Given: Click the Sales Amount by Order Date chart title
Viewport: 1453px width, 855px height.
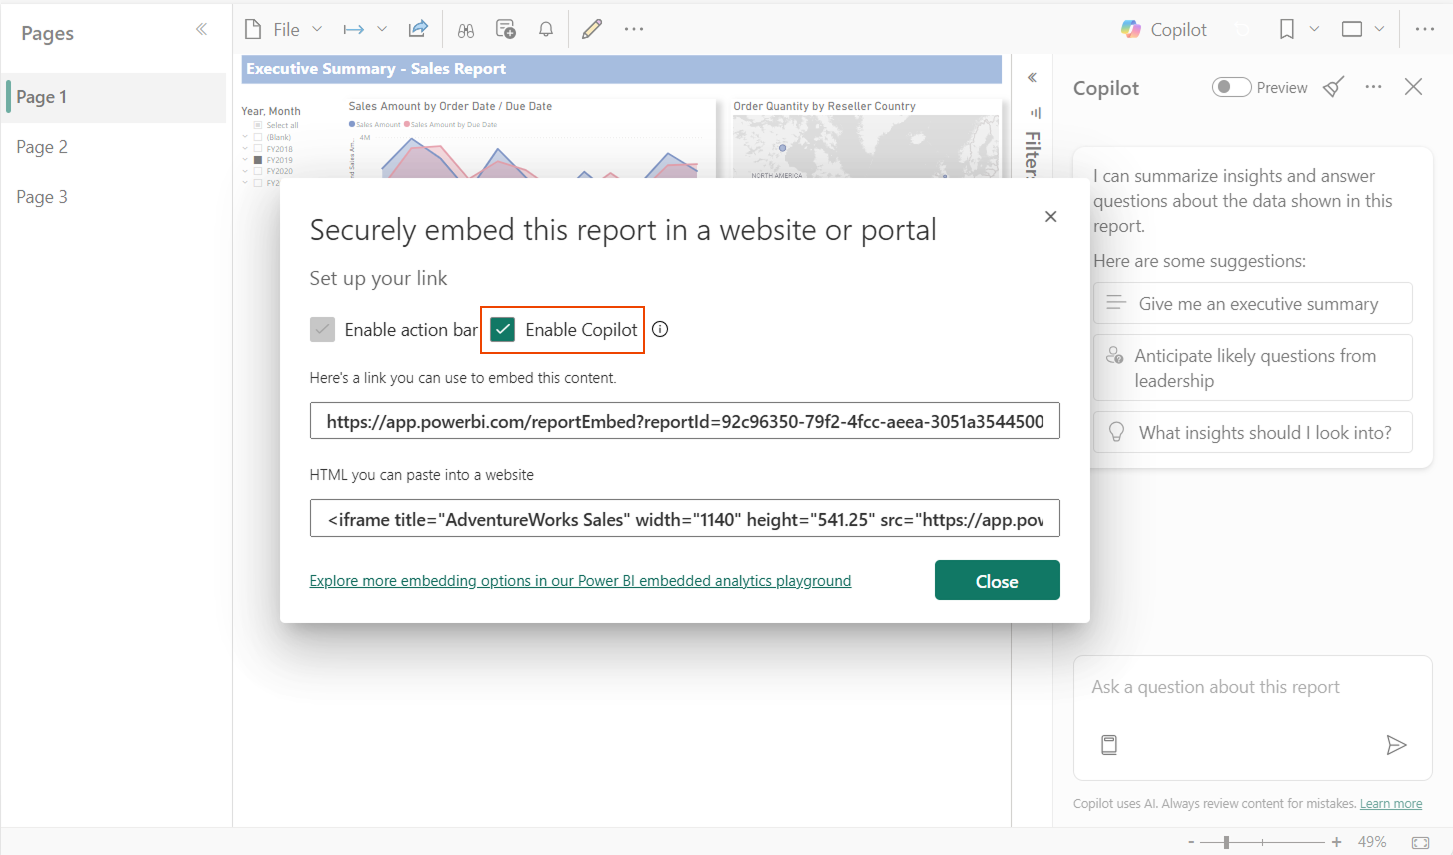Looking at the screenshot, I should pos(450,106).
